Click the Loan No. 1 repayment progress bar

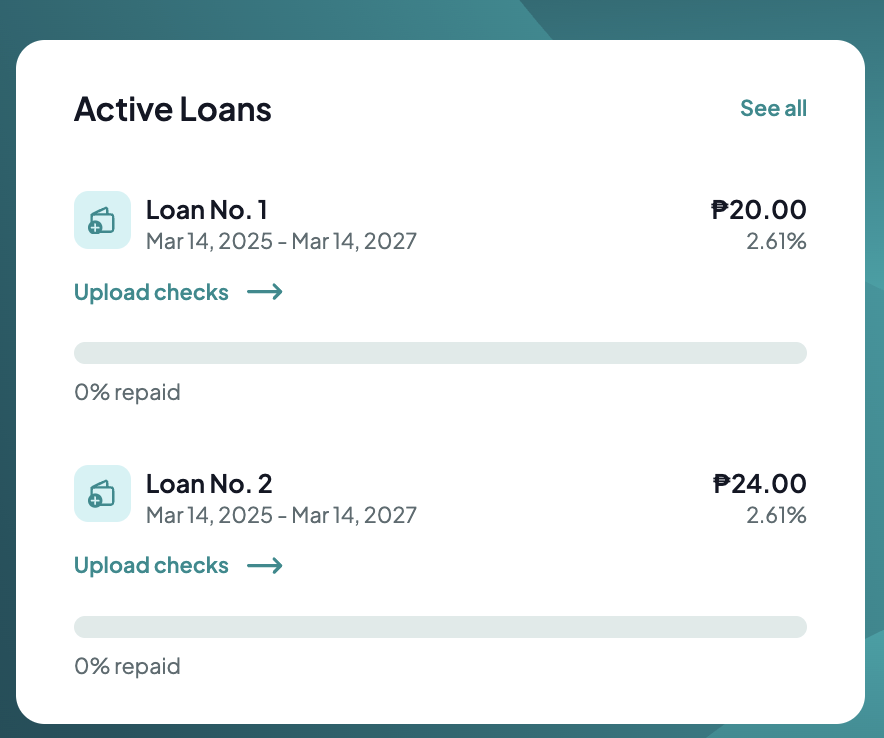(440, 352)
